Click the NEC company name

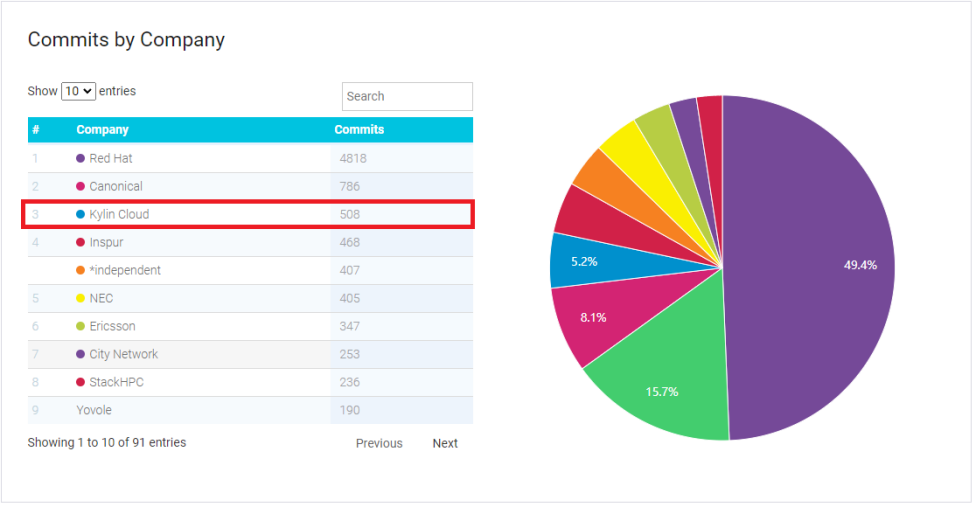(x=101, y=298)
